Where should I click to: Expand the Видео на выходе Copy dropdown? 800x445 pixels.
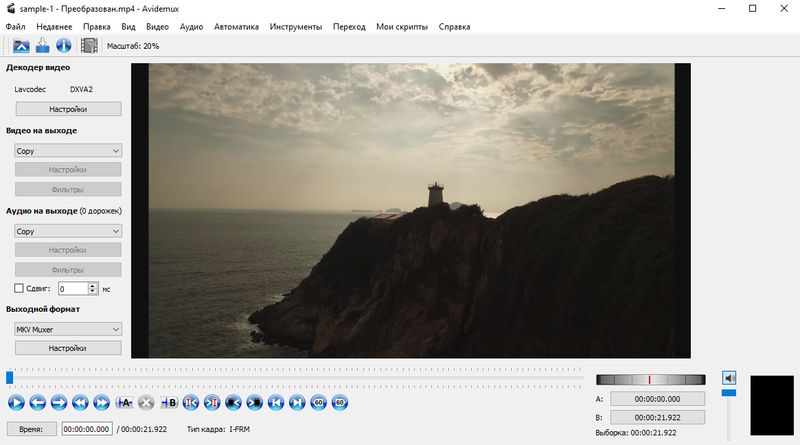coord(68,150)
